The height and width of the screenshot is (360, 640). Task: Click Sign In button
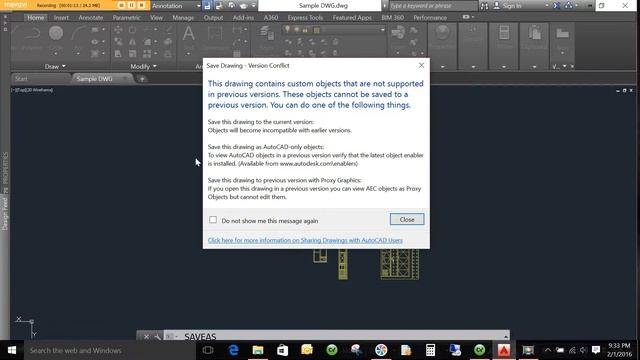point(508,6)
